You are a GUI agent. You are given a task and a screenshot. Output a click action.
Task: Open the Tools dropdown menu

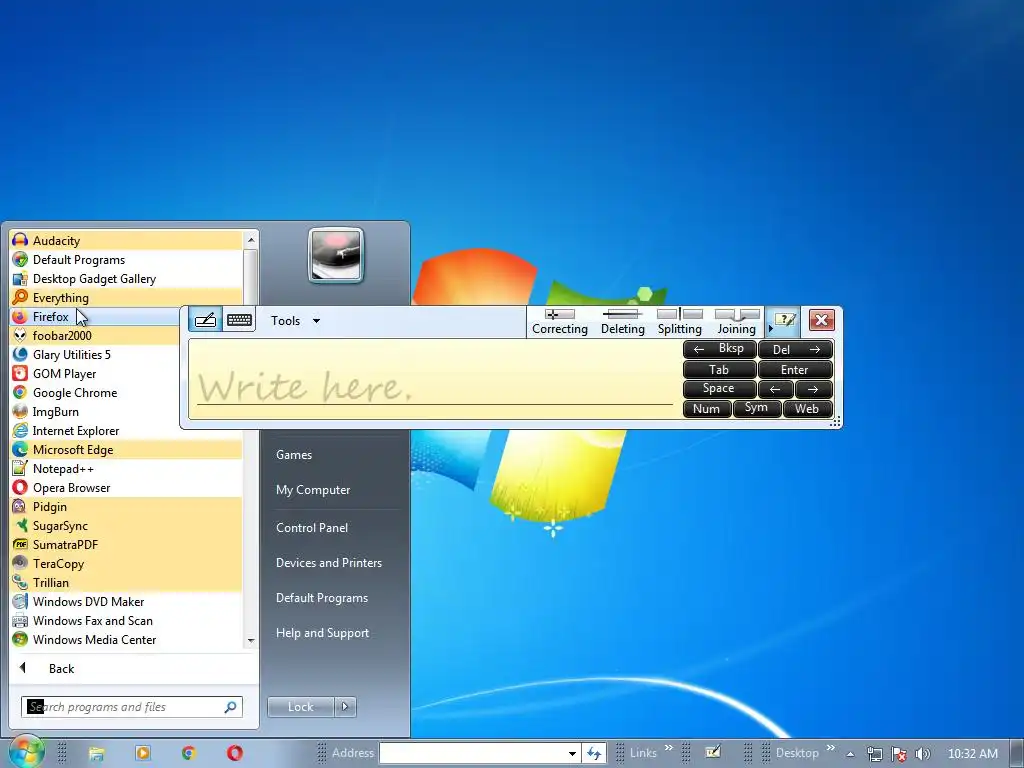tap(295, 321)
